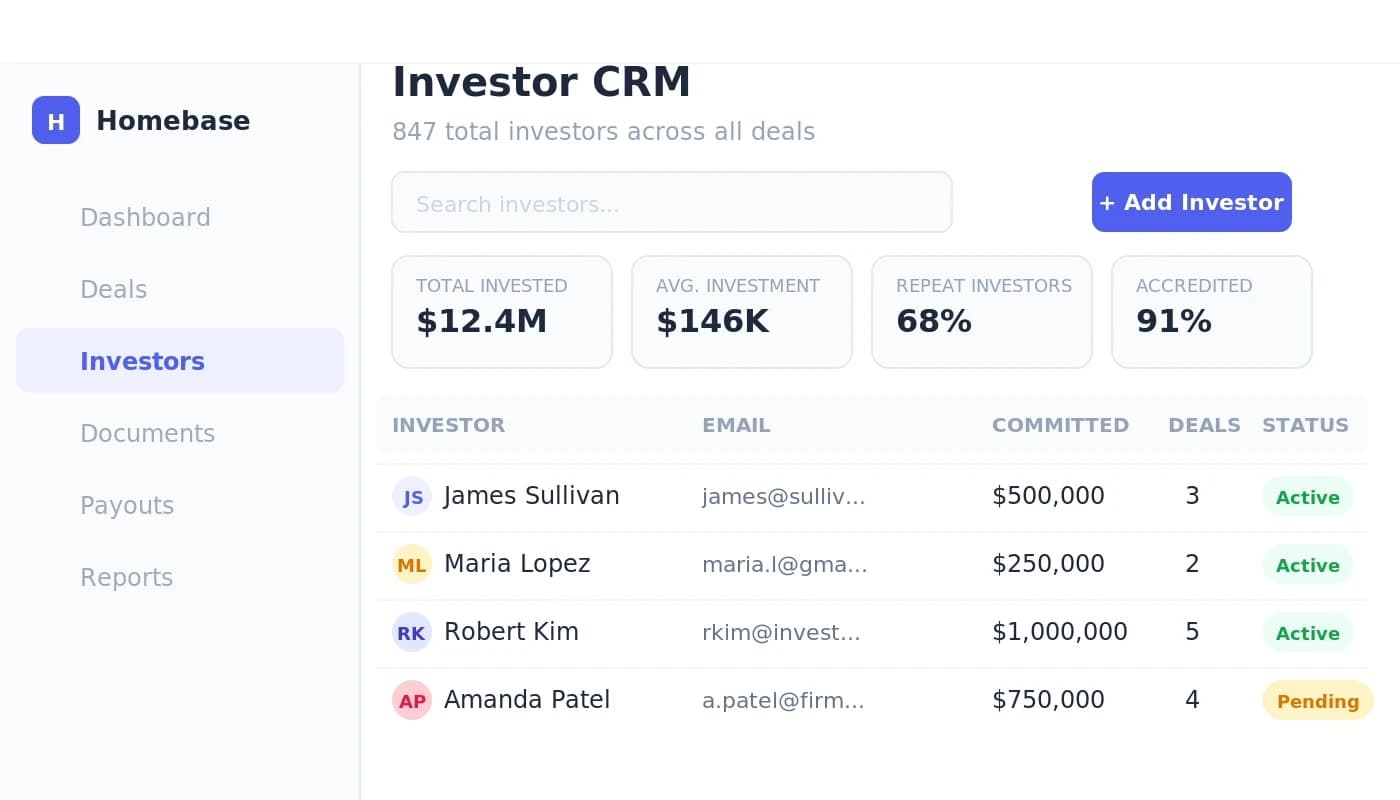Image resolution: width=1400 pixels, height=800 pixels.
Task: Click the ML avatar for Maria Lopez
Action: pos(412,564)
